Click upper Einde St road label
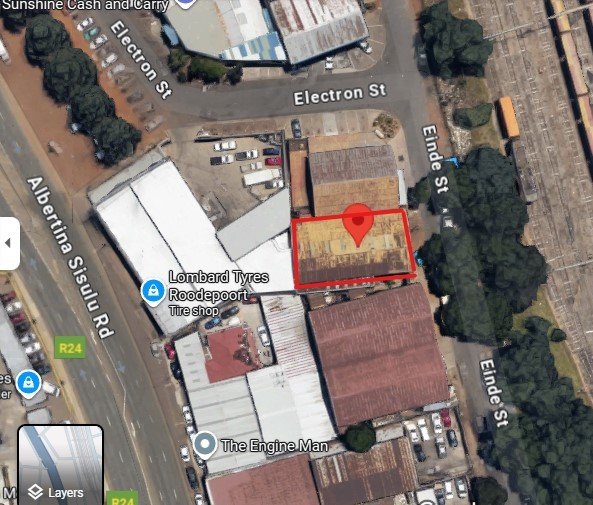This screenshot has width=593, height=505. coord(435,159)
